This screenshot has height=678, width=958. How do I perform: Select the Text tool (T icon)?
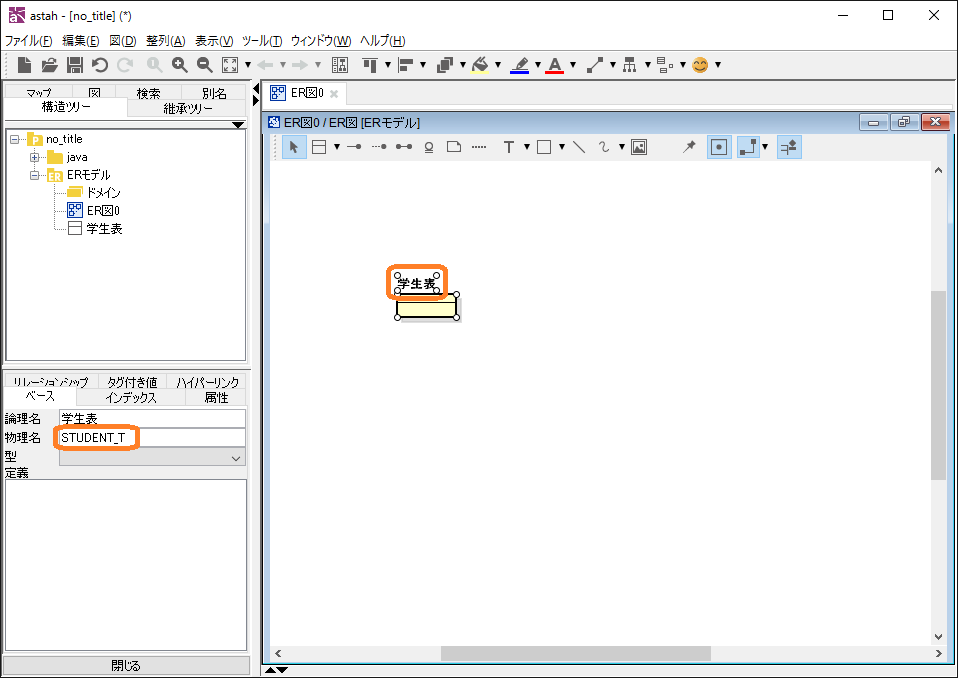[509, 147]
